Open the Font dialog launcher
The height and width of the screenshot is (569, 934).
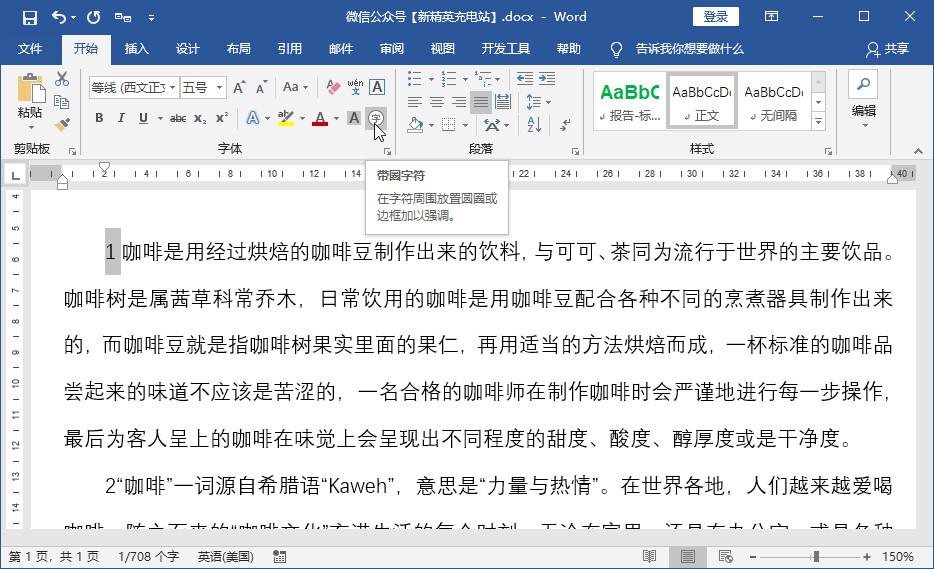387,151
